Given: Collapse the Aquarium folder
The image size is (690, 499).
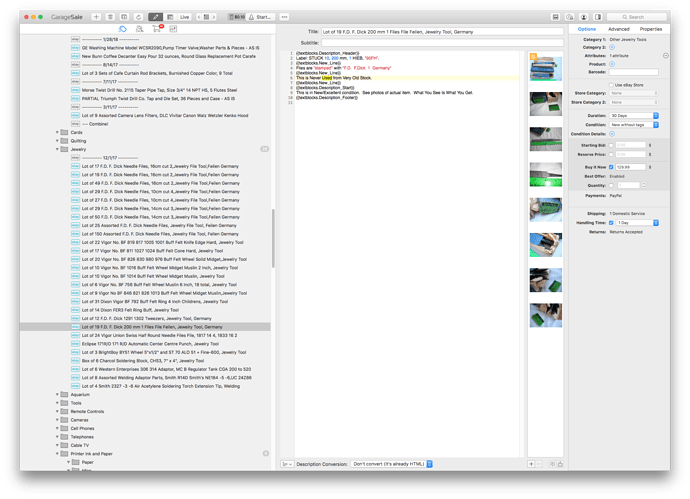Looking at the screenshot, I should (57, 394).
